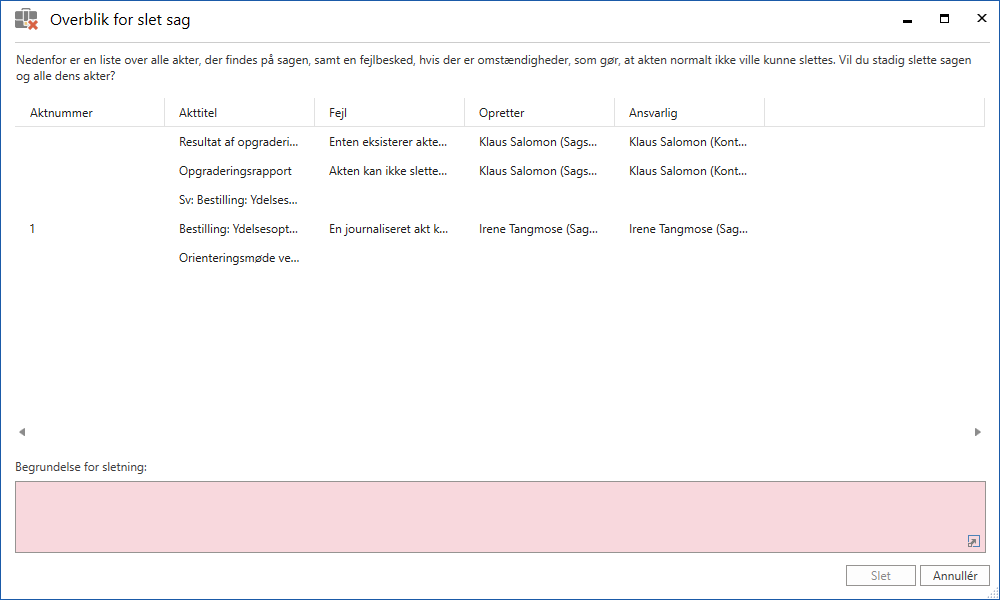Click the delete case icon in the title bar
This screenshot has height=600, width=1000.
click(27, 19)
